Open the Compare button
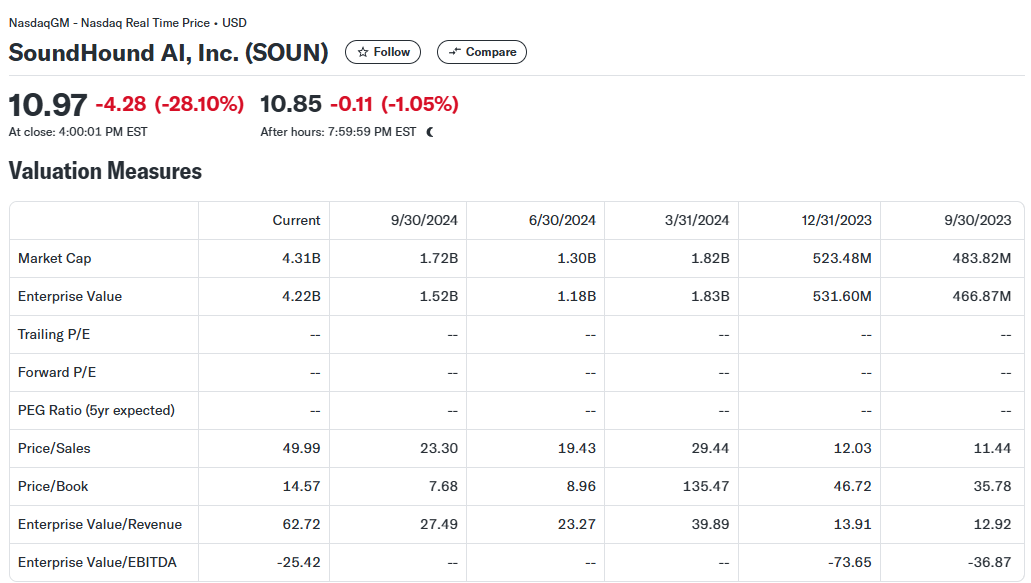The image size is (1031, 583). (x=481, y=52)
